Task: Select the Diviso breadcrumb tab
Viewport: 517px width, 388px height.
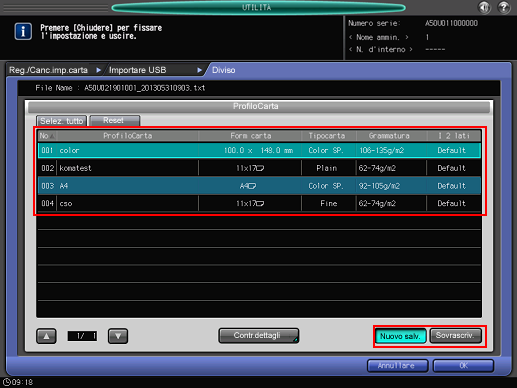Action: click(x=224, y=70)
